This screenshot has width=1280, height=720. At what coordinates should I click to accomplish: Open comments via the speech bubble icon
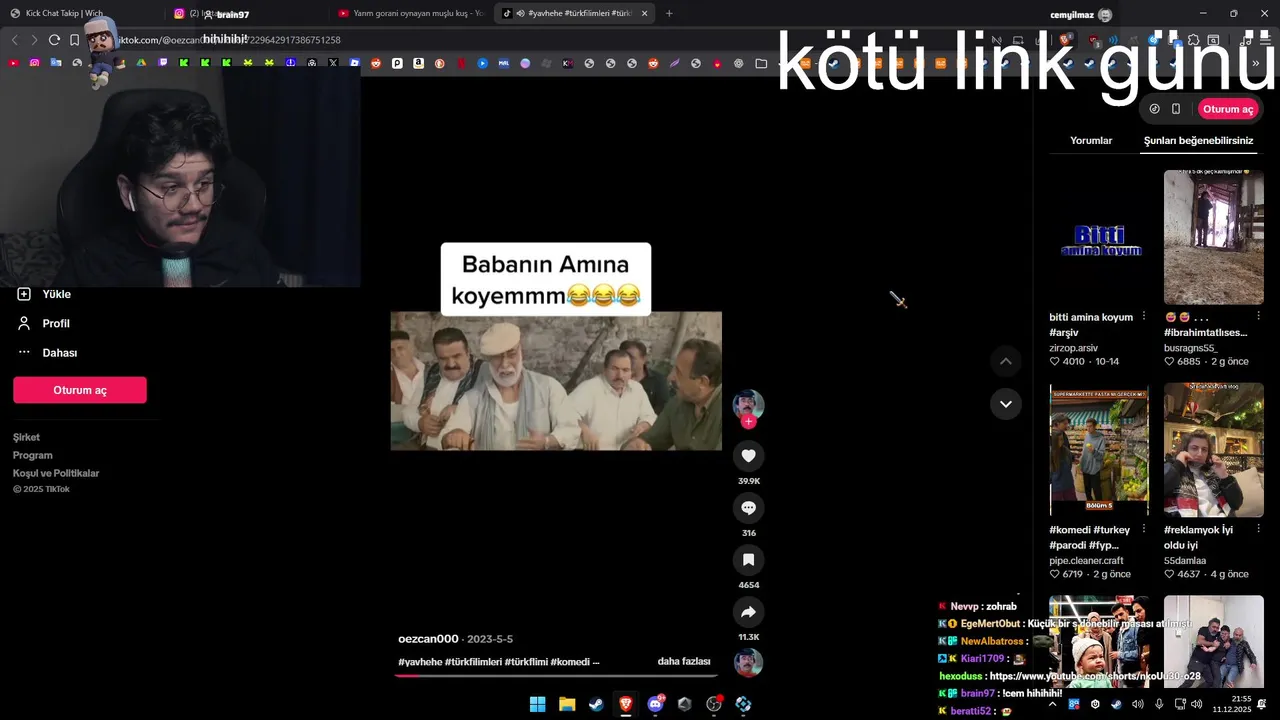point(748,508)
